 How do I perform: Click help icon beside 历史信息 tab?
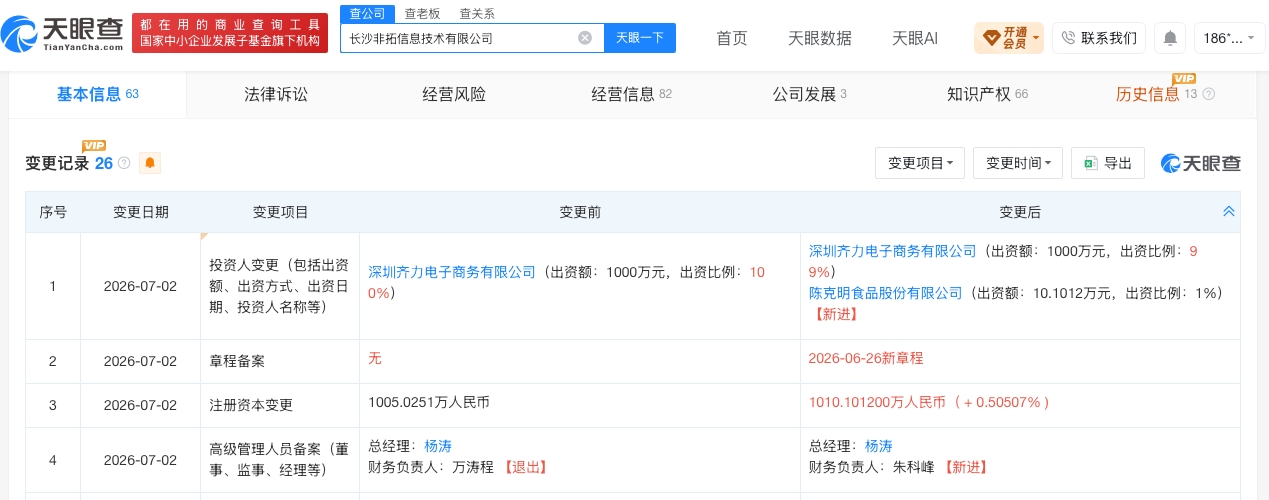[1208, 94]
